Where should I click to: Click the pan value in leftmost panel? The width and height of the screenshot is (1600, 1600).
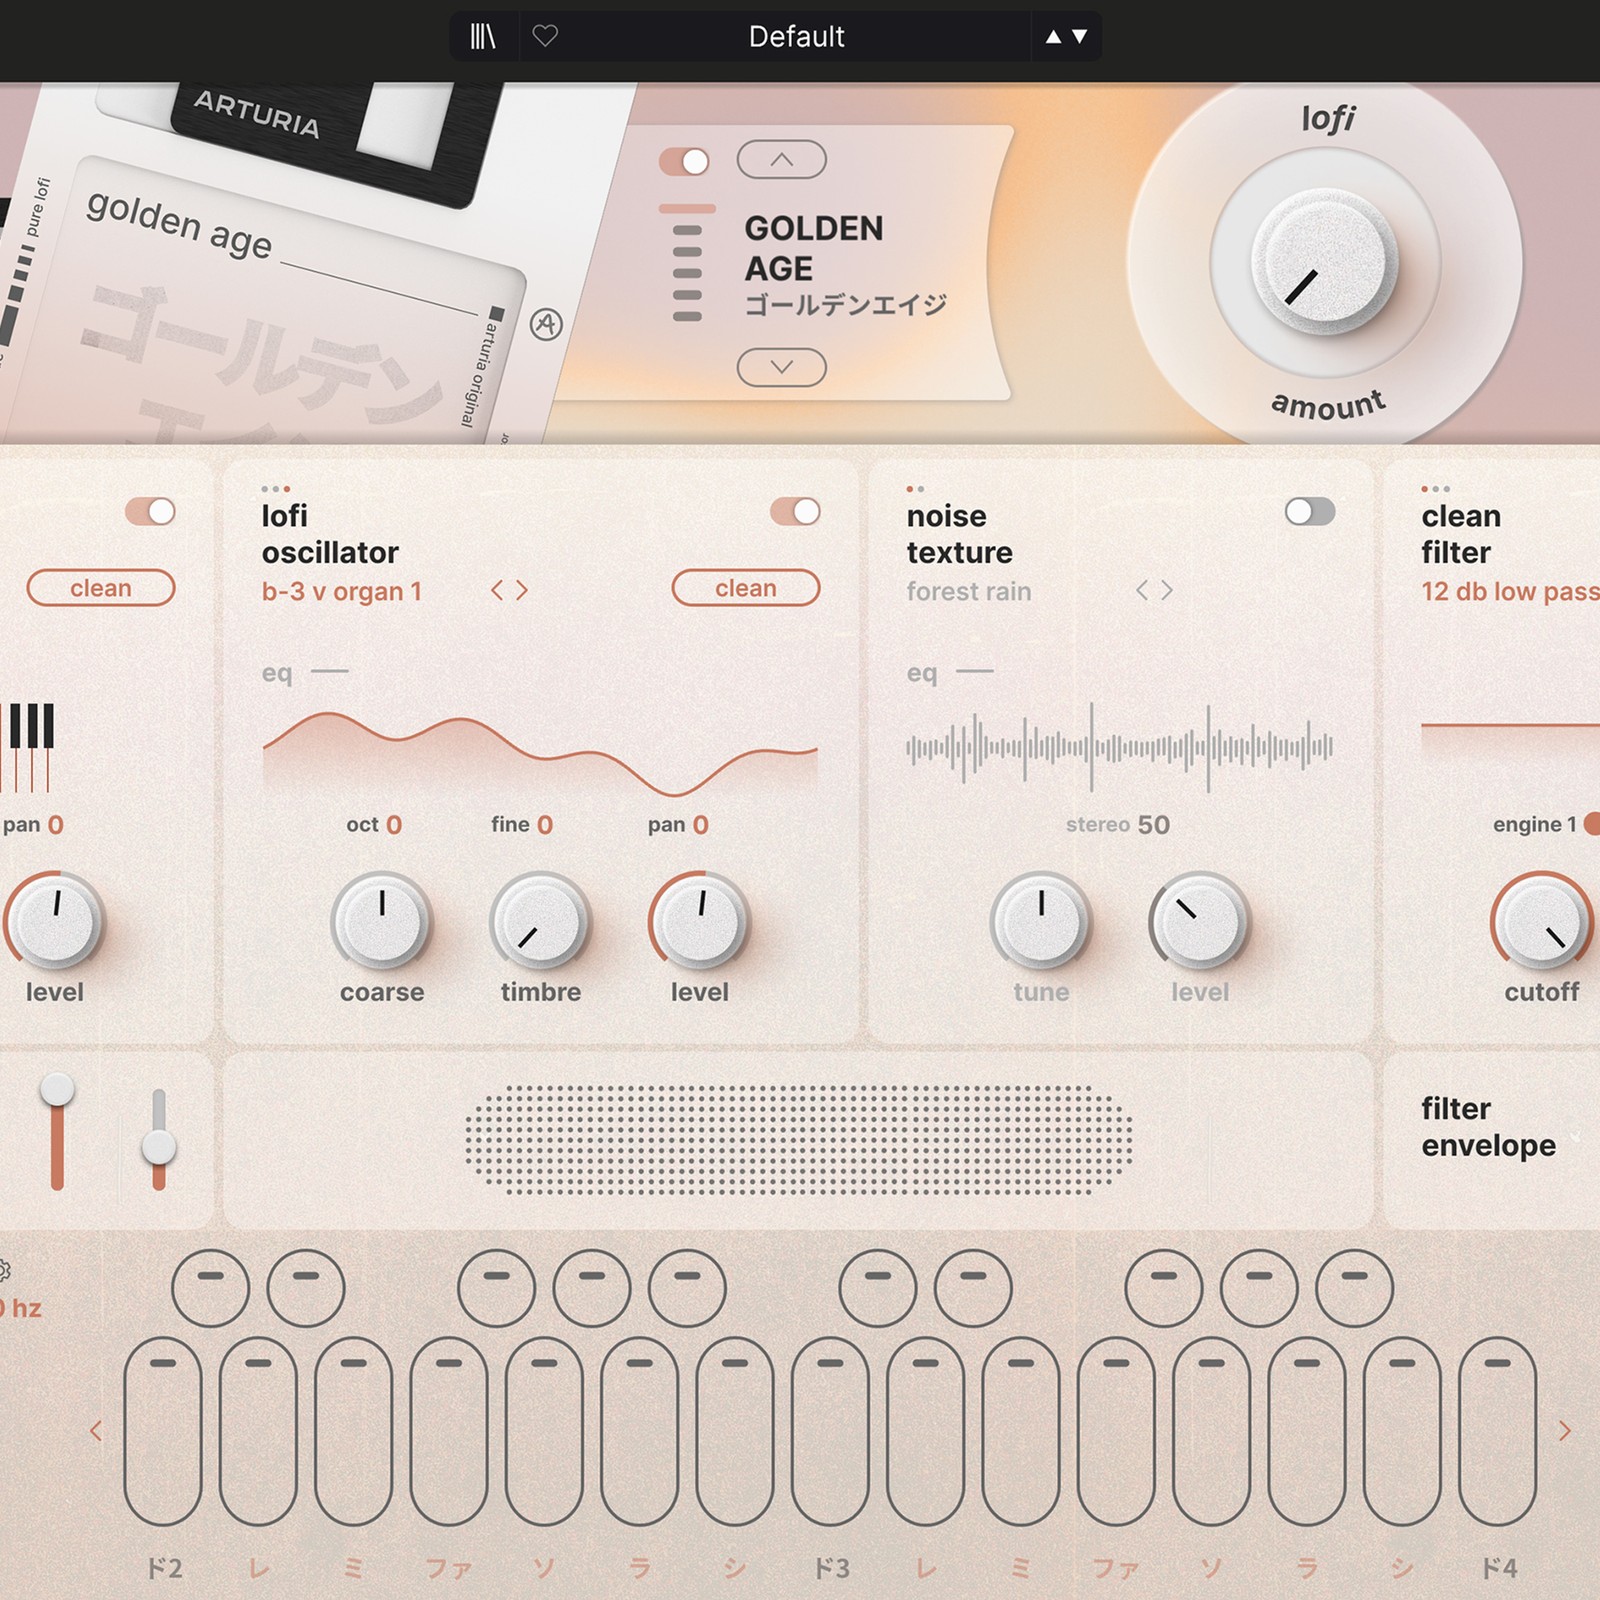[x=56, y=825]
